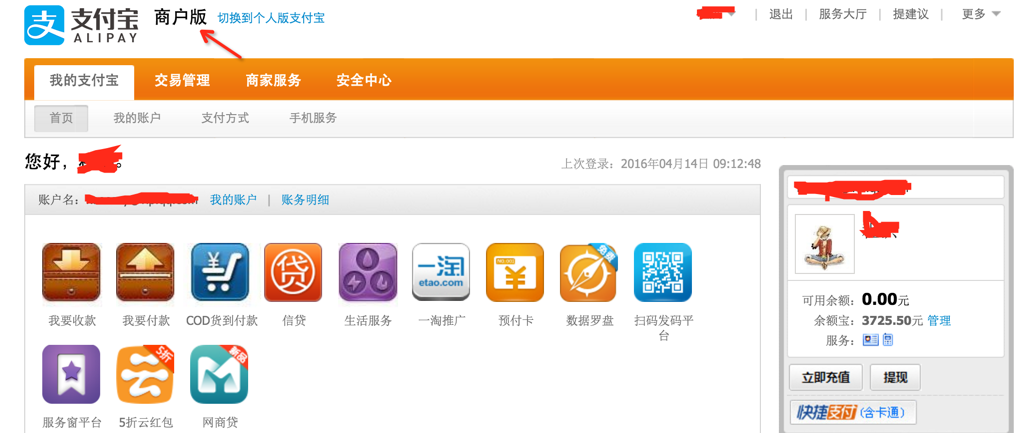Open 服务窗平台 star icon
The image size is (1027, 433).
coord(71,374)
